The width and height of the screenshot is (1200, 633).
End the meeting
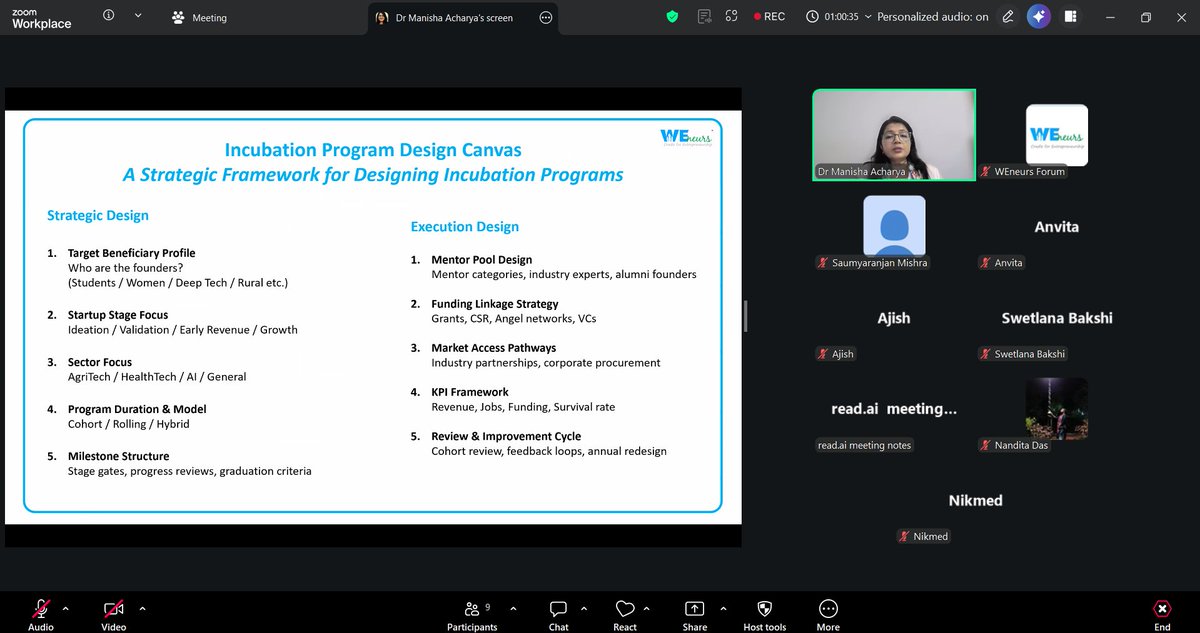[x=1162, y=614]
